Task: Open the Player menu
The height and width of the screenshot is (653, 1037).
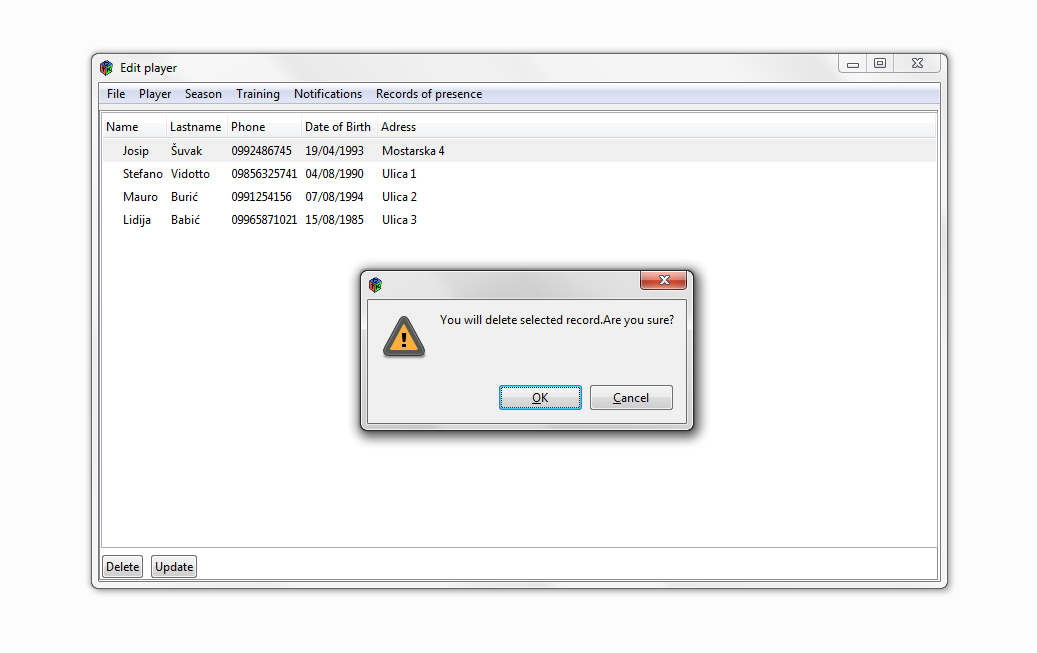Action: click(x=155, y=94)
